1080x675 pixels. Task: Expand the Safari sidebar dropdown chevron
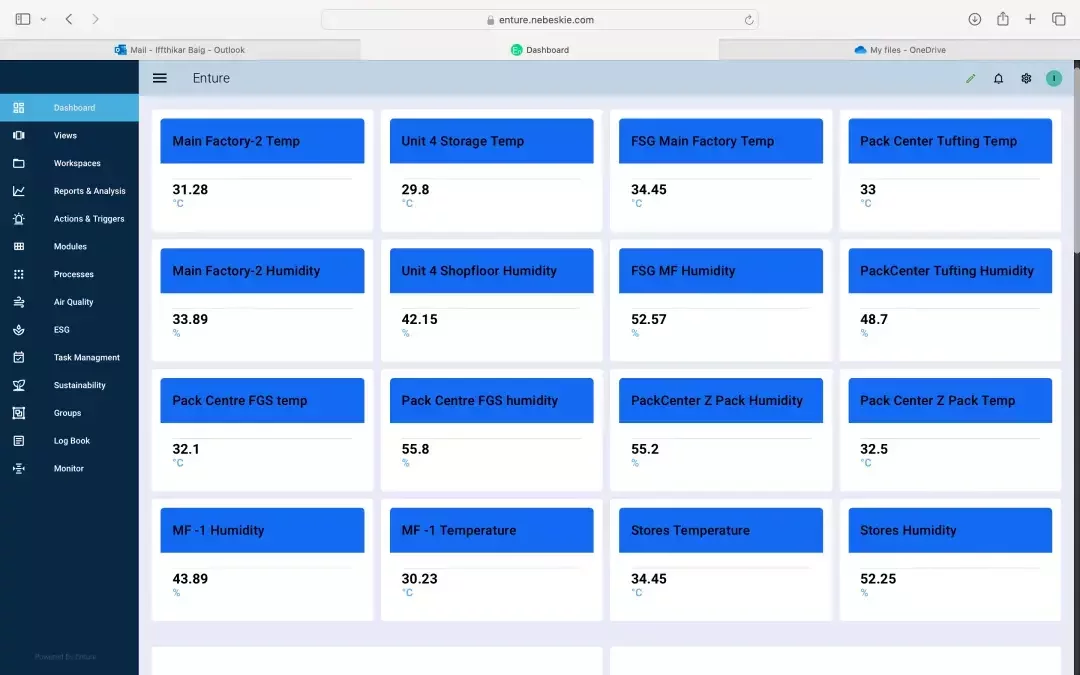43,19
